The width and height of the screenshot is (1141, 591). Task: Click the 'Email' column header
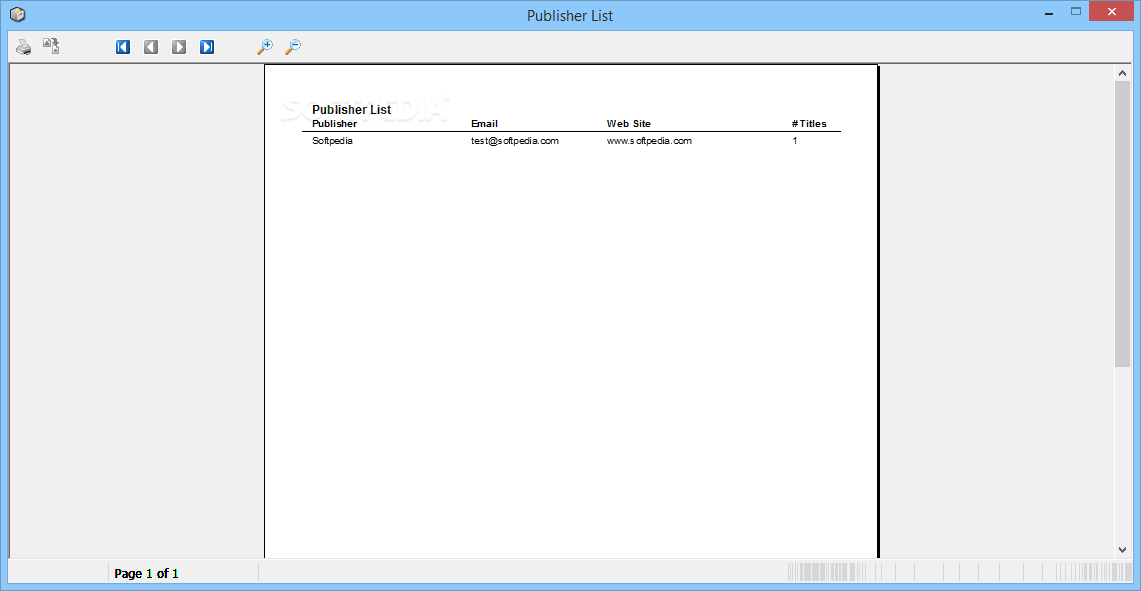[x=485, y=124]
